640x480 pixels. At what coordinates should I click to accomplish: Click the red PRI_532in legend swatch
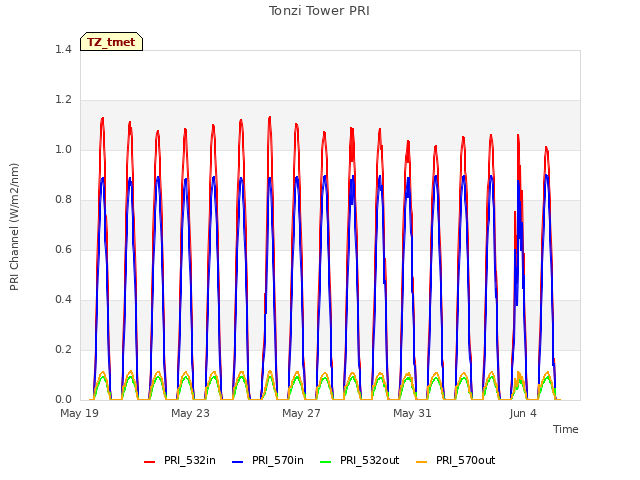[149, 462]
